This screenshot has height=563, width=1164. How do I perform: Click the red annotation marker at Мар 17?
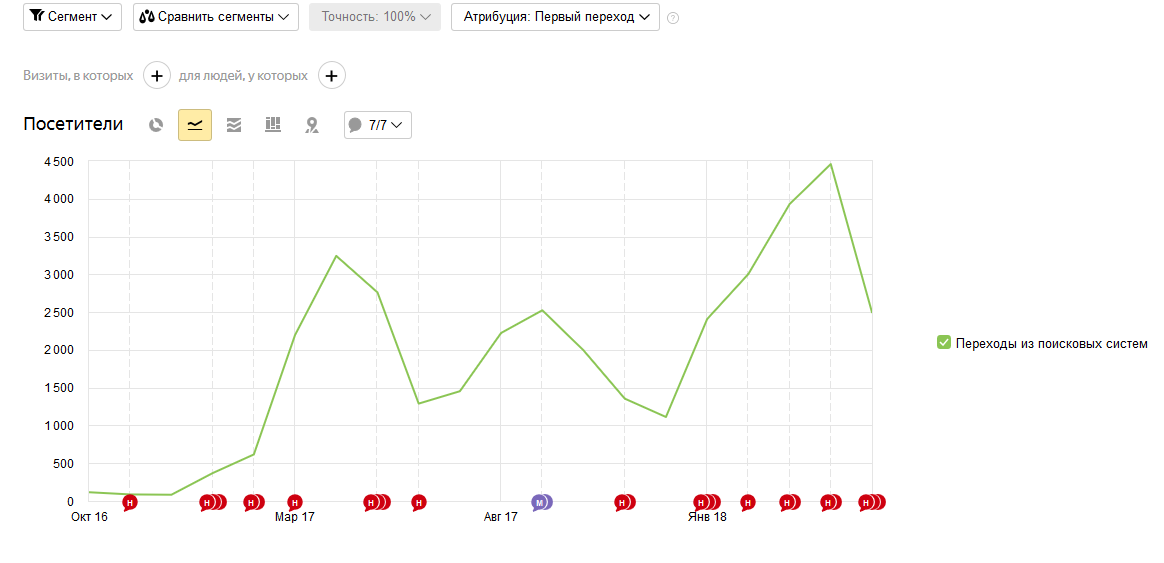coord(295,503)
